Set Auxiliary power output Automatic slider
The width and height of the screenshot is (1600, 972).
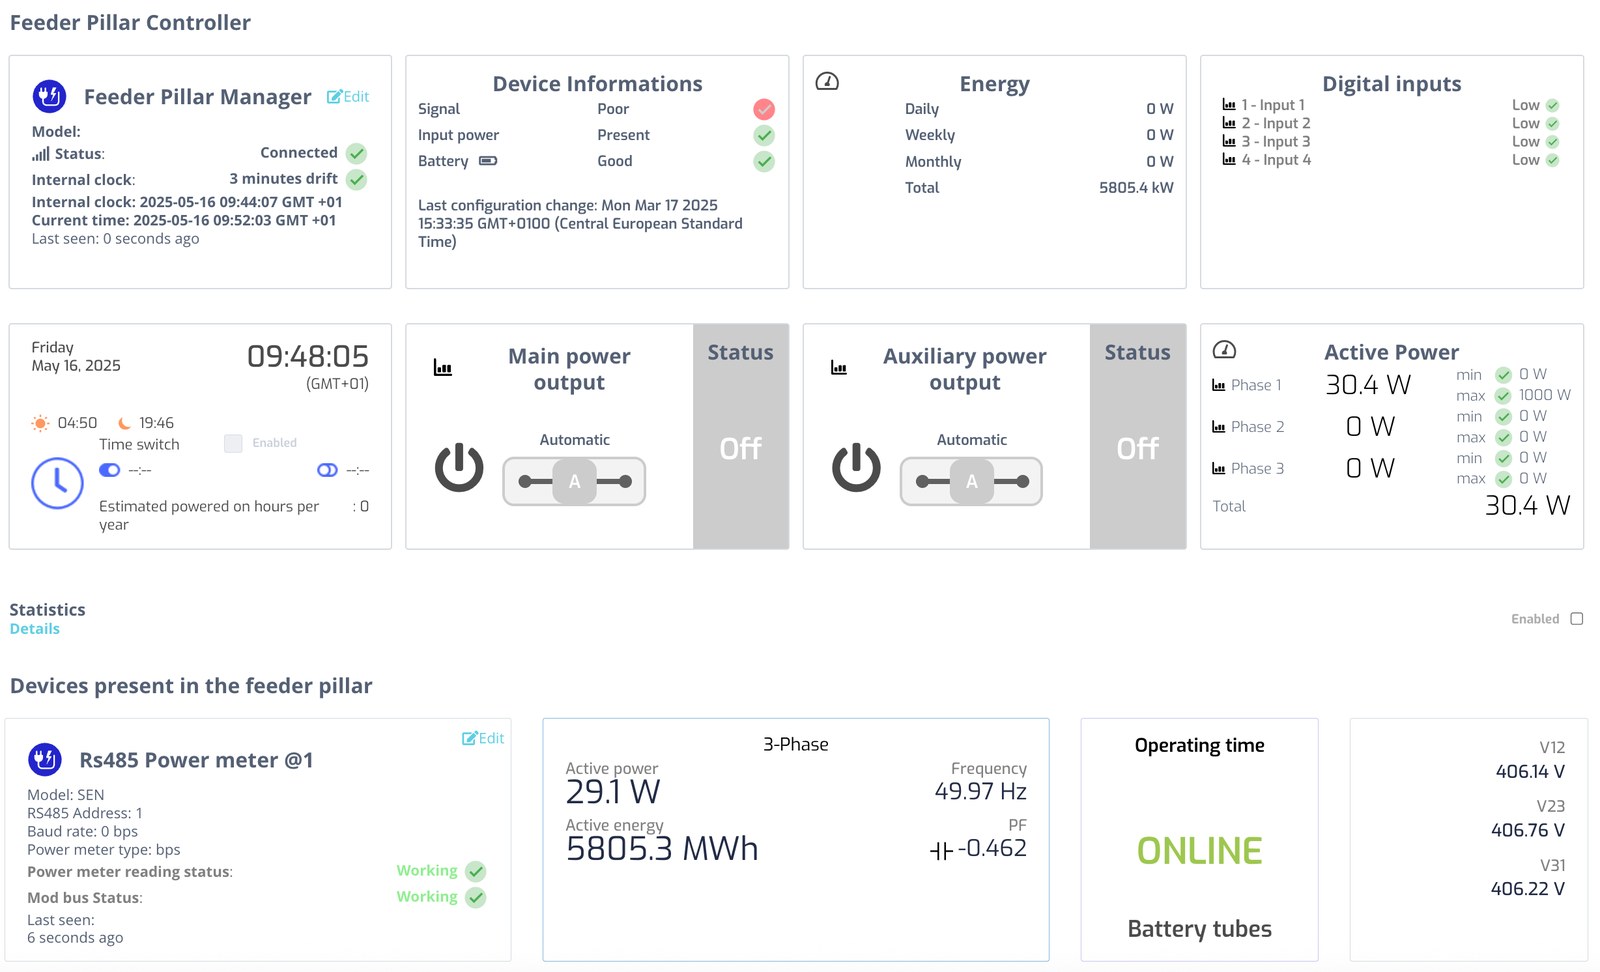tap(971, 482)
